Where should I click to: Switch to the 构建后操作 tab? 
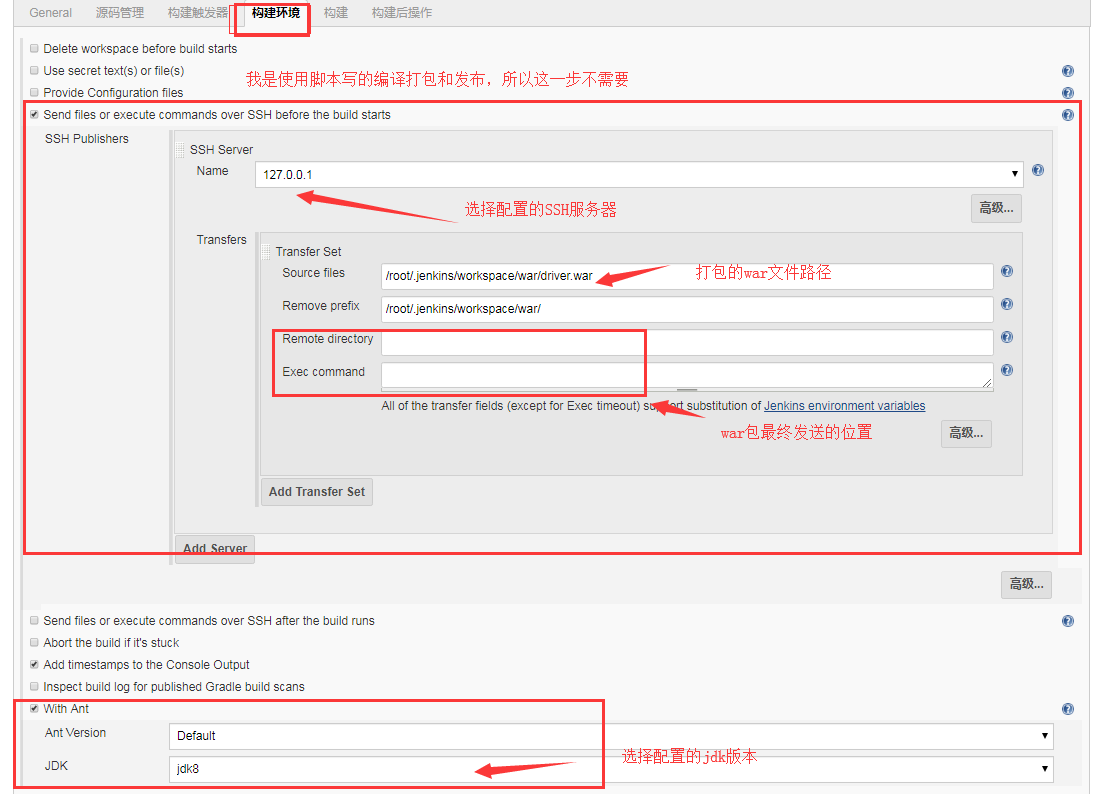point(401,13)
